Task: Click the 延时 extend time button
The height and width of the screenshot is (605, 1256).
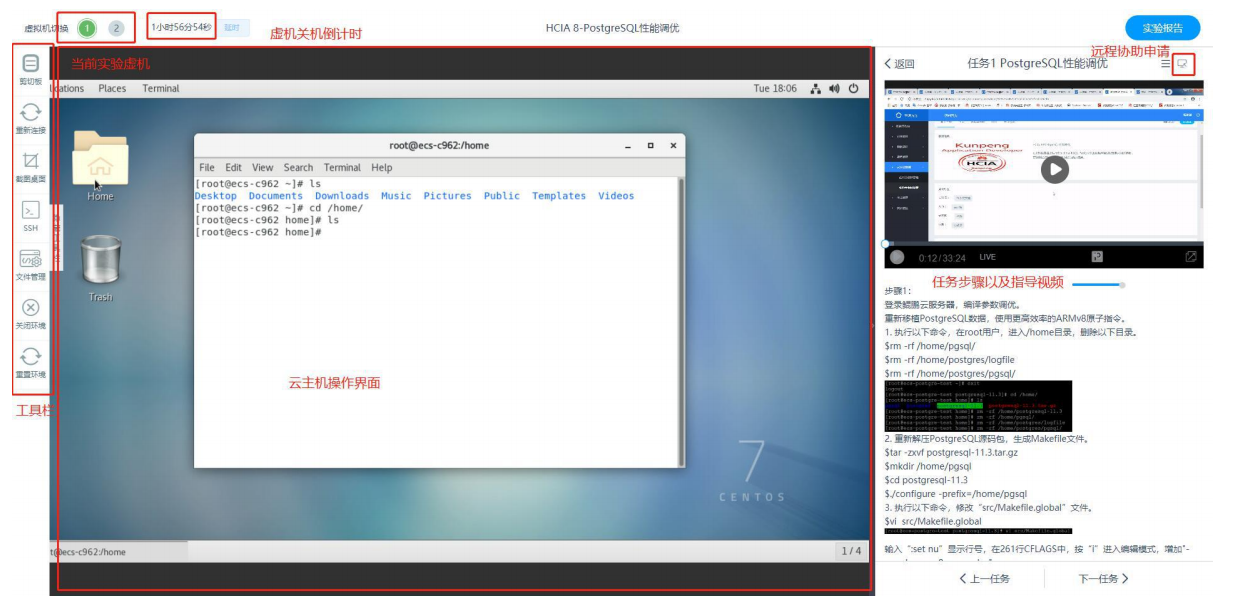Action: [234, 28]
